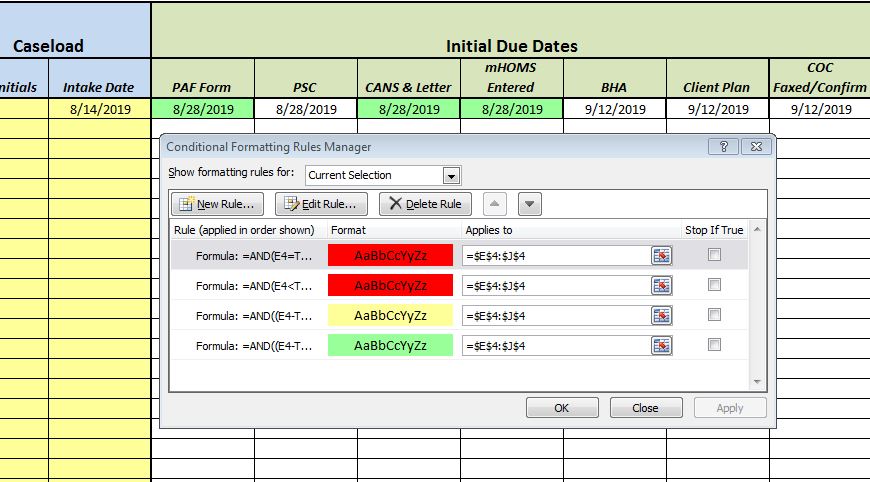
Task: Click Client Plan cell 9/12/2019
Action: click(718, 109)
